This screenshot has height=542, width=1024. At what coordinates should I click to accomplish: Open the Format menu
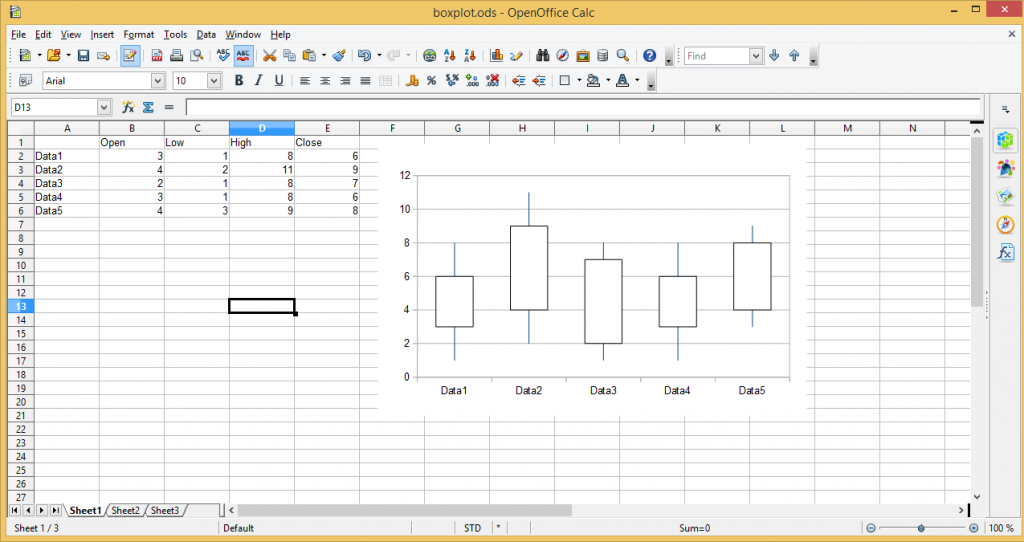(x=139, y=34)
